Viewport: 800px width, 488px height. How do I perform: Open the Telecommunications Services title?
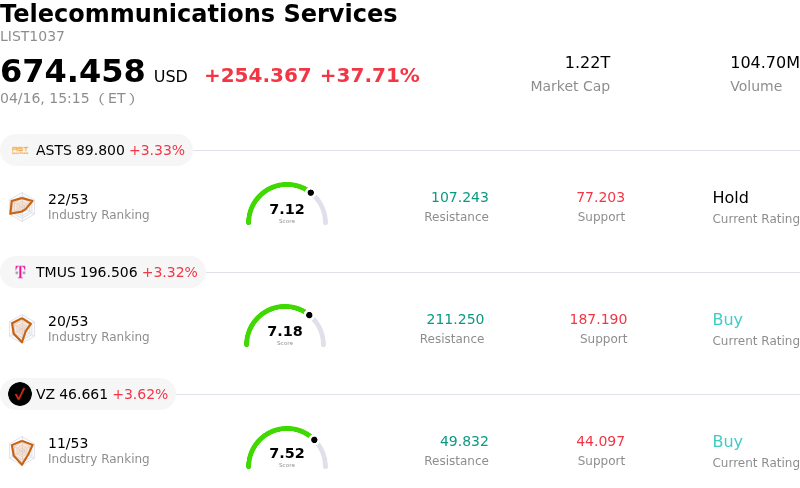(x=199, y=14)
